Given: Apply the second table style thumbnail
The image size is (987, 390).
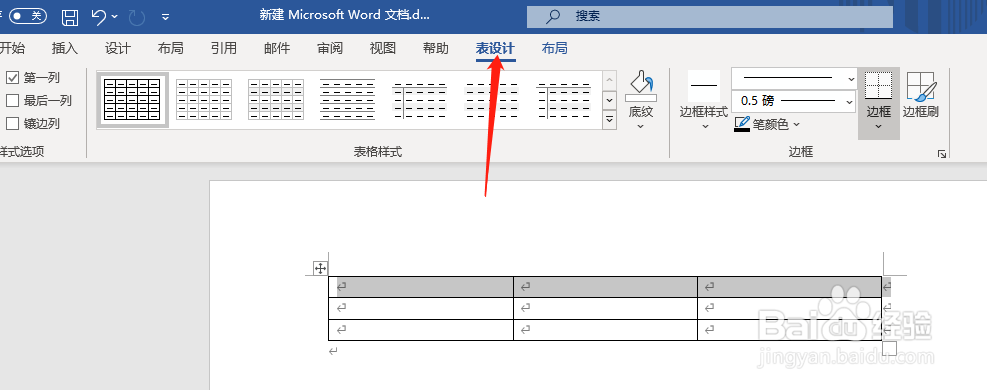Looking at the screenshot, I should [x=204, y=99].
